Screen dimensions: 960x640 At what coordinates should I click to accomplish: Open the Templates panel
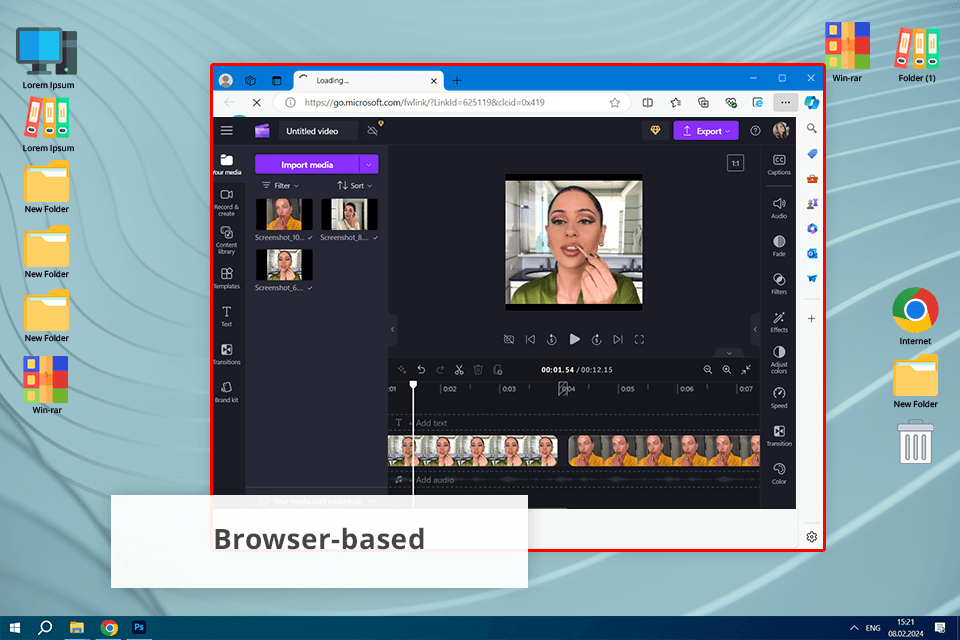pyautogui.click(x=227, y=278)
